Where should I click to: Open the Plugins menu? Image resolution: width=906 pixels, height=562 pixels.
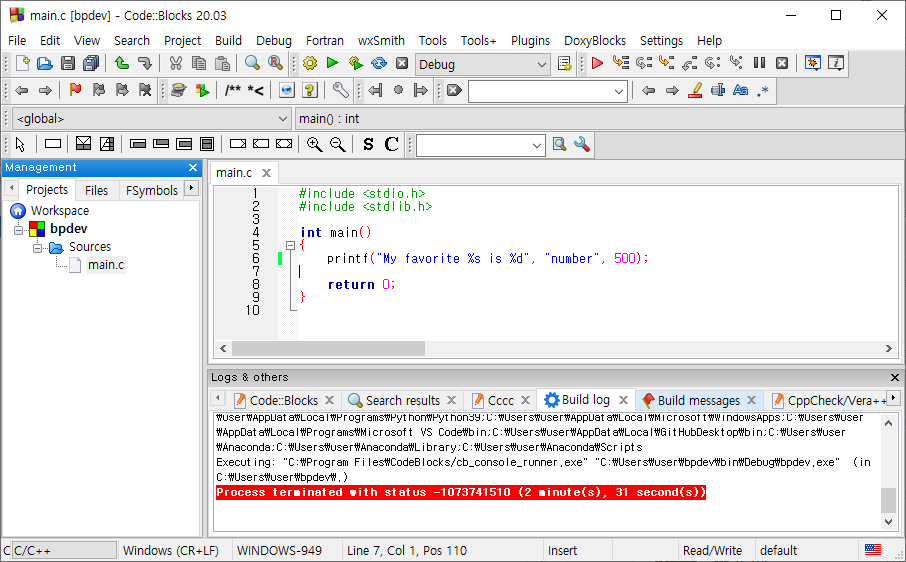[530, 40]
